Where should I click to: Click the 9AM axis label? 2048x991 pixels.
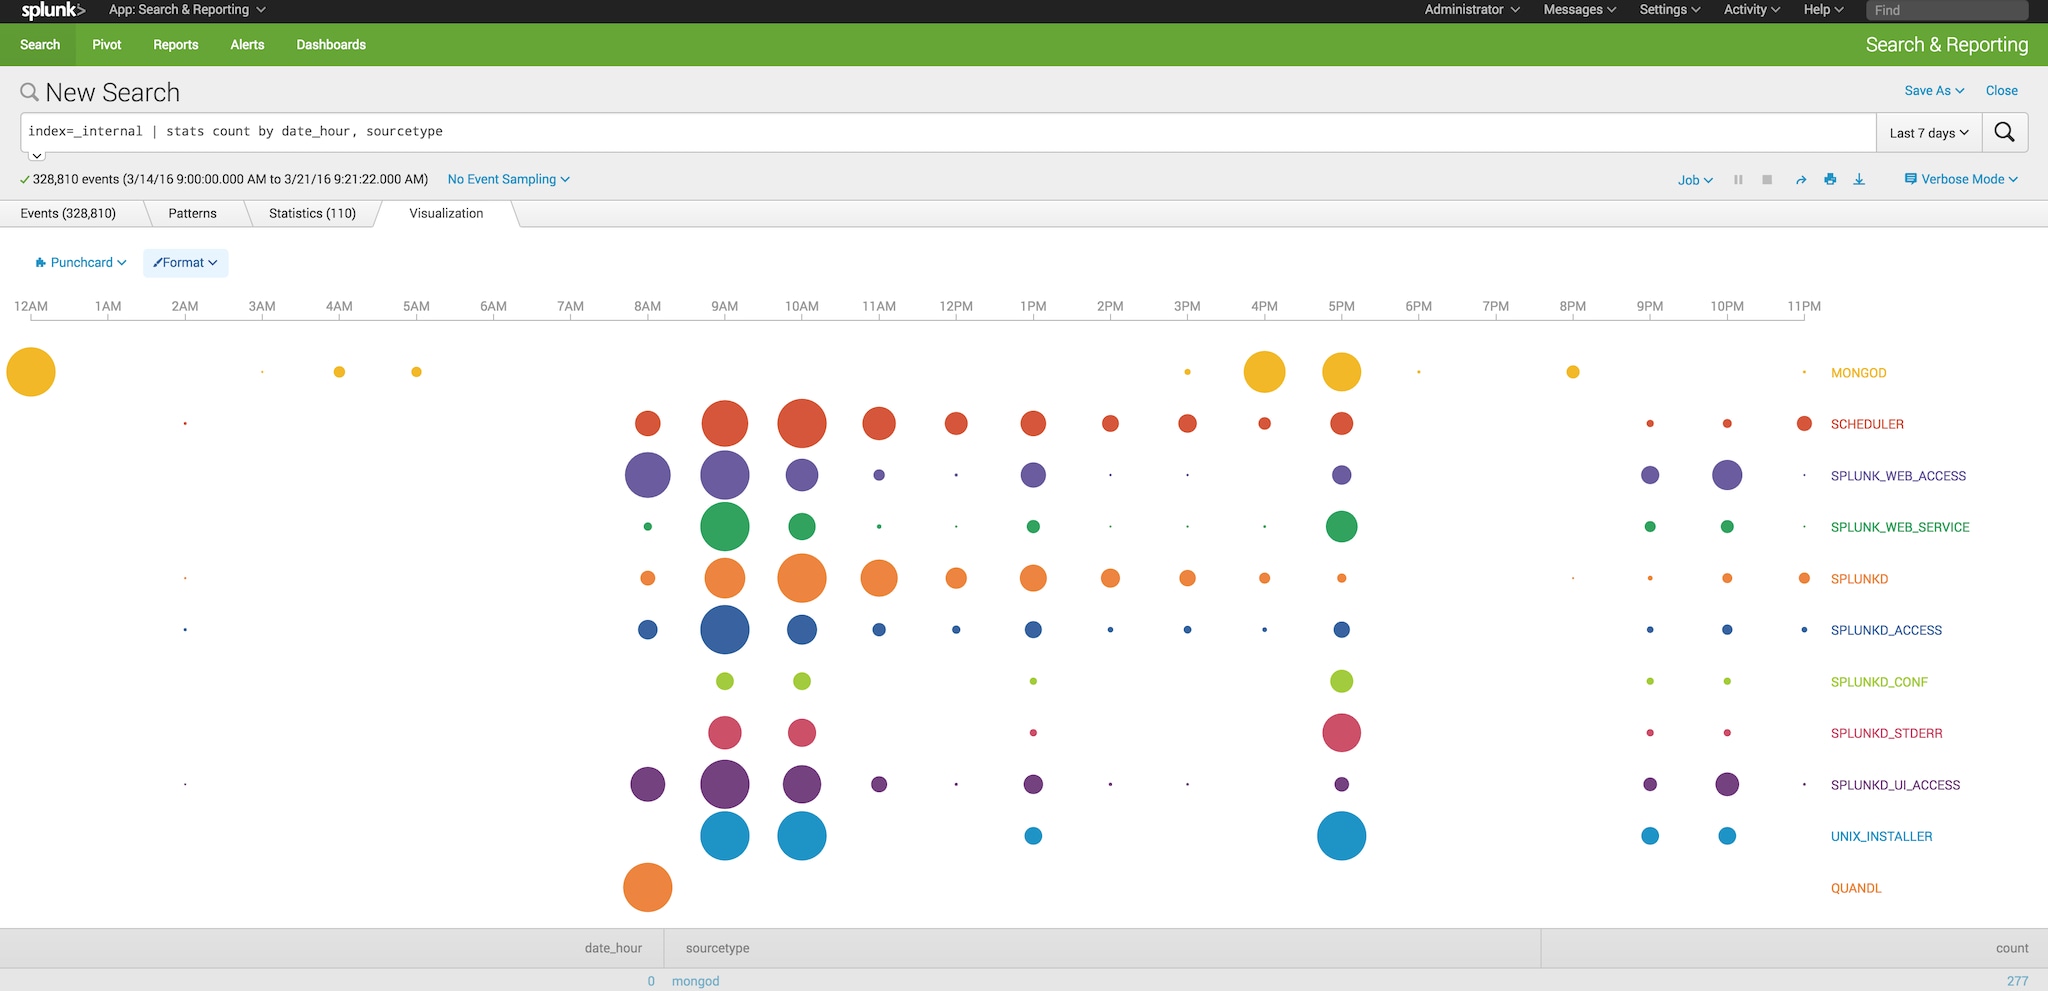(x=725, y=306)
